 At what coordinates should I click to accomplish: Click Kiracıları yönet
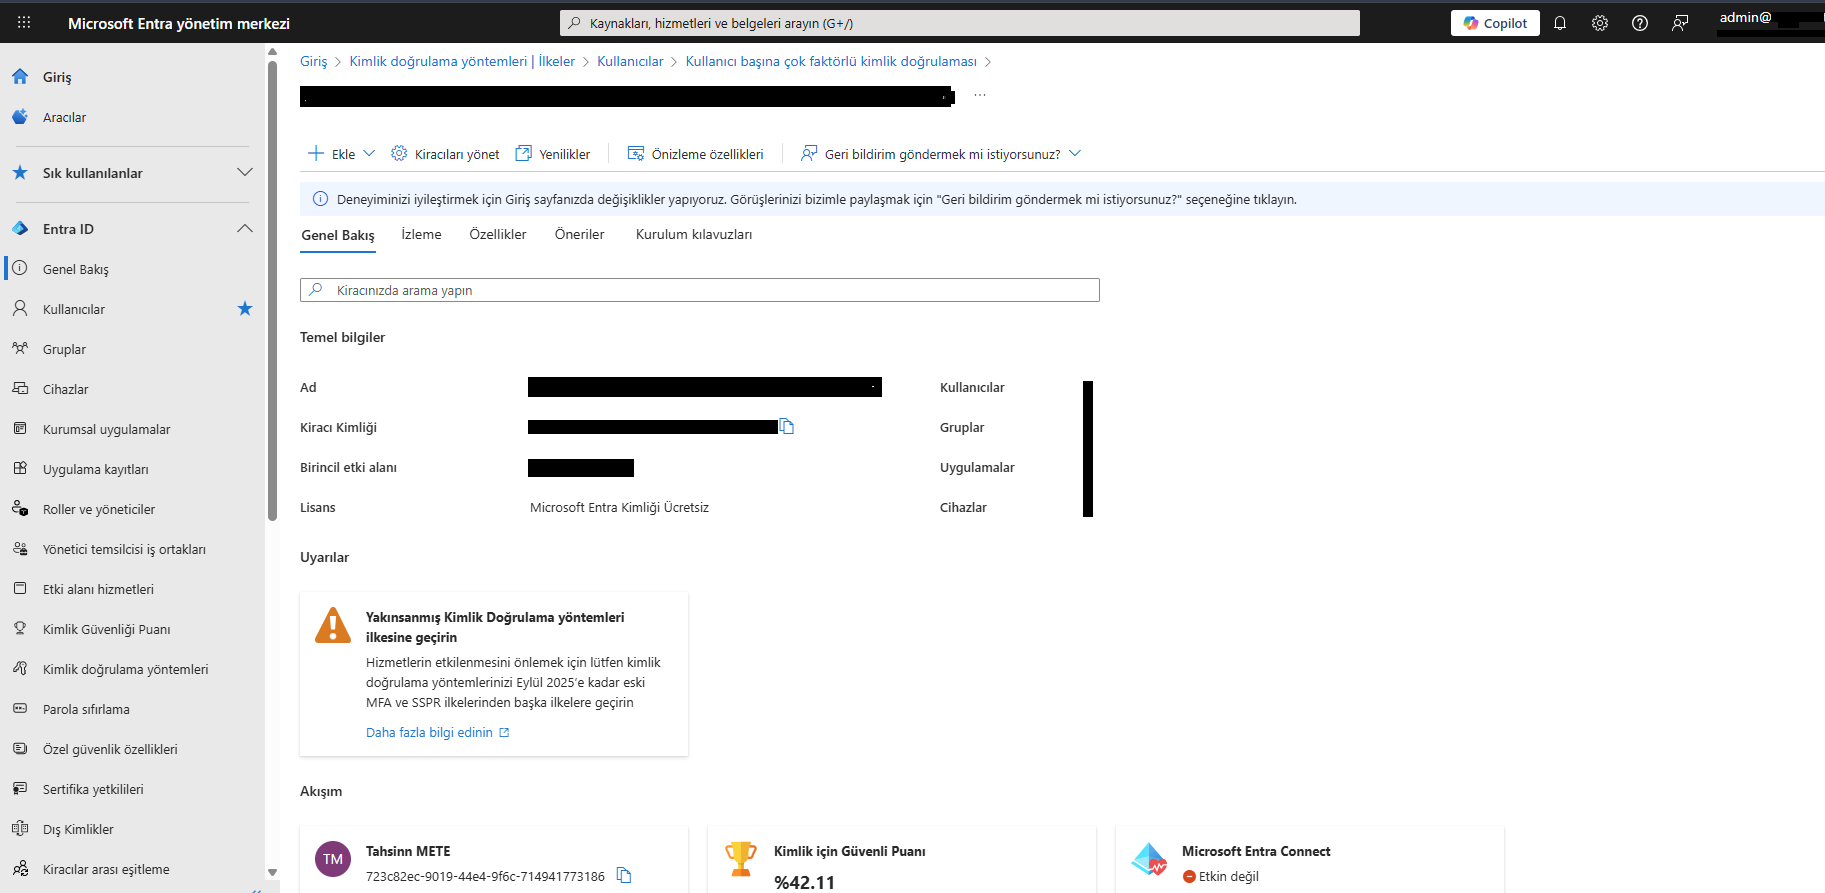445,153
